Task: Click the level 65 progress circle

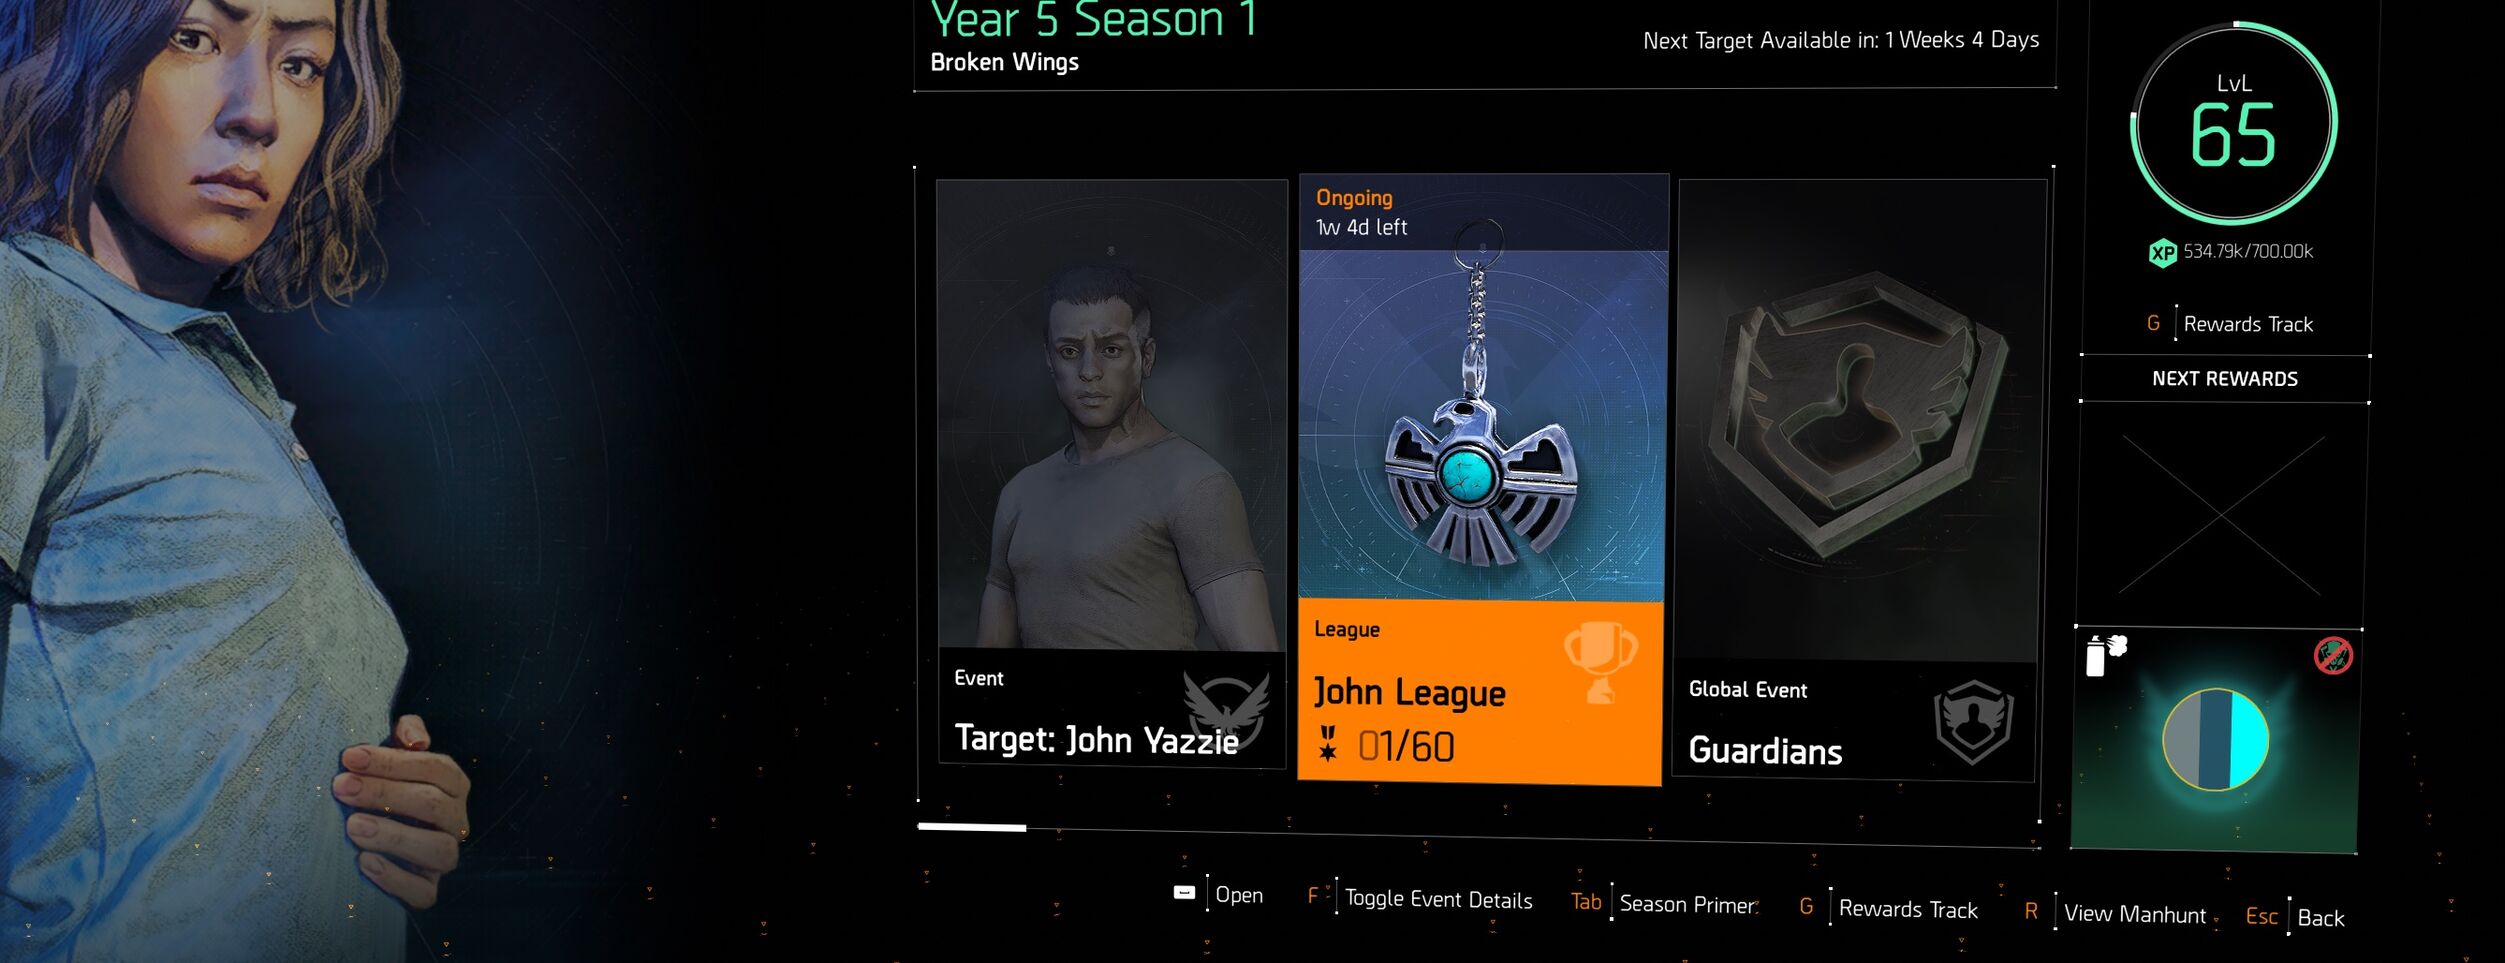Action: coord(2234,124)
